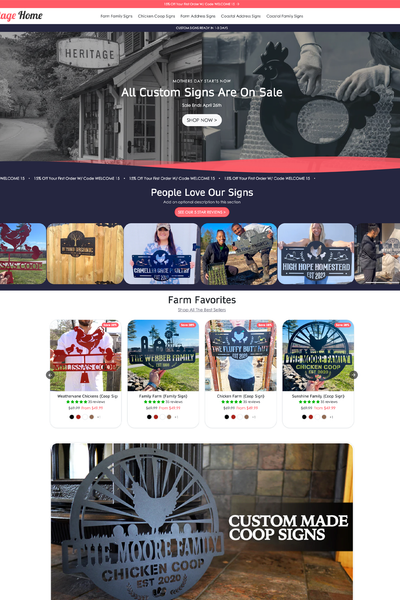Pick white color swatch for Sunshine Family sign
This screenshot has height=600, width=400.
coord(317,417)
